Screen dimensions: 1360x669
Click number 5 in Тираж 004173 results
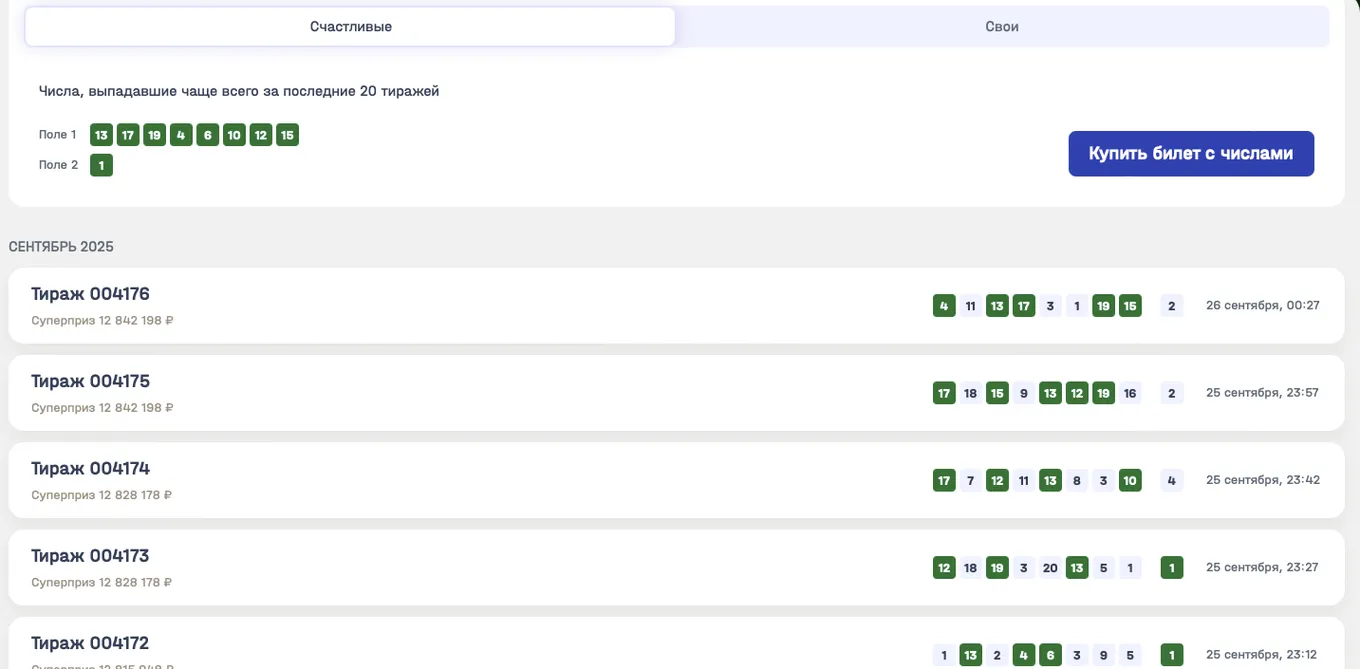point(1103,568)
